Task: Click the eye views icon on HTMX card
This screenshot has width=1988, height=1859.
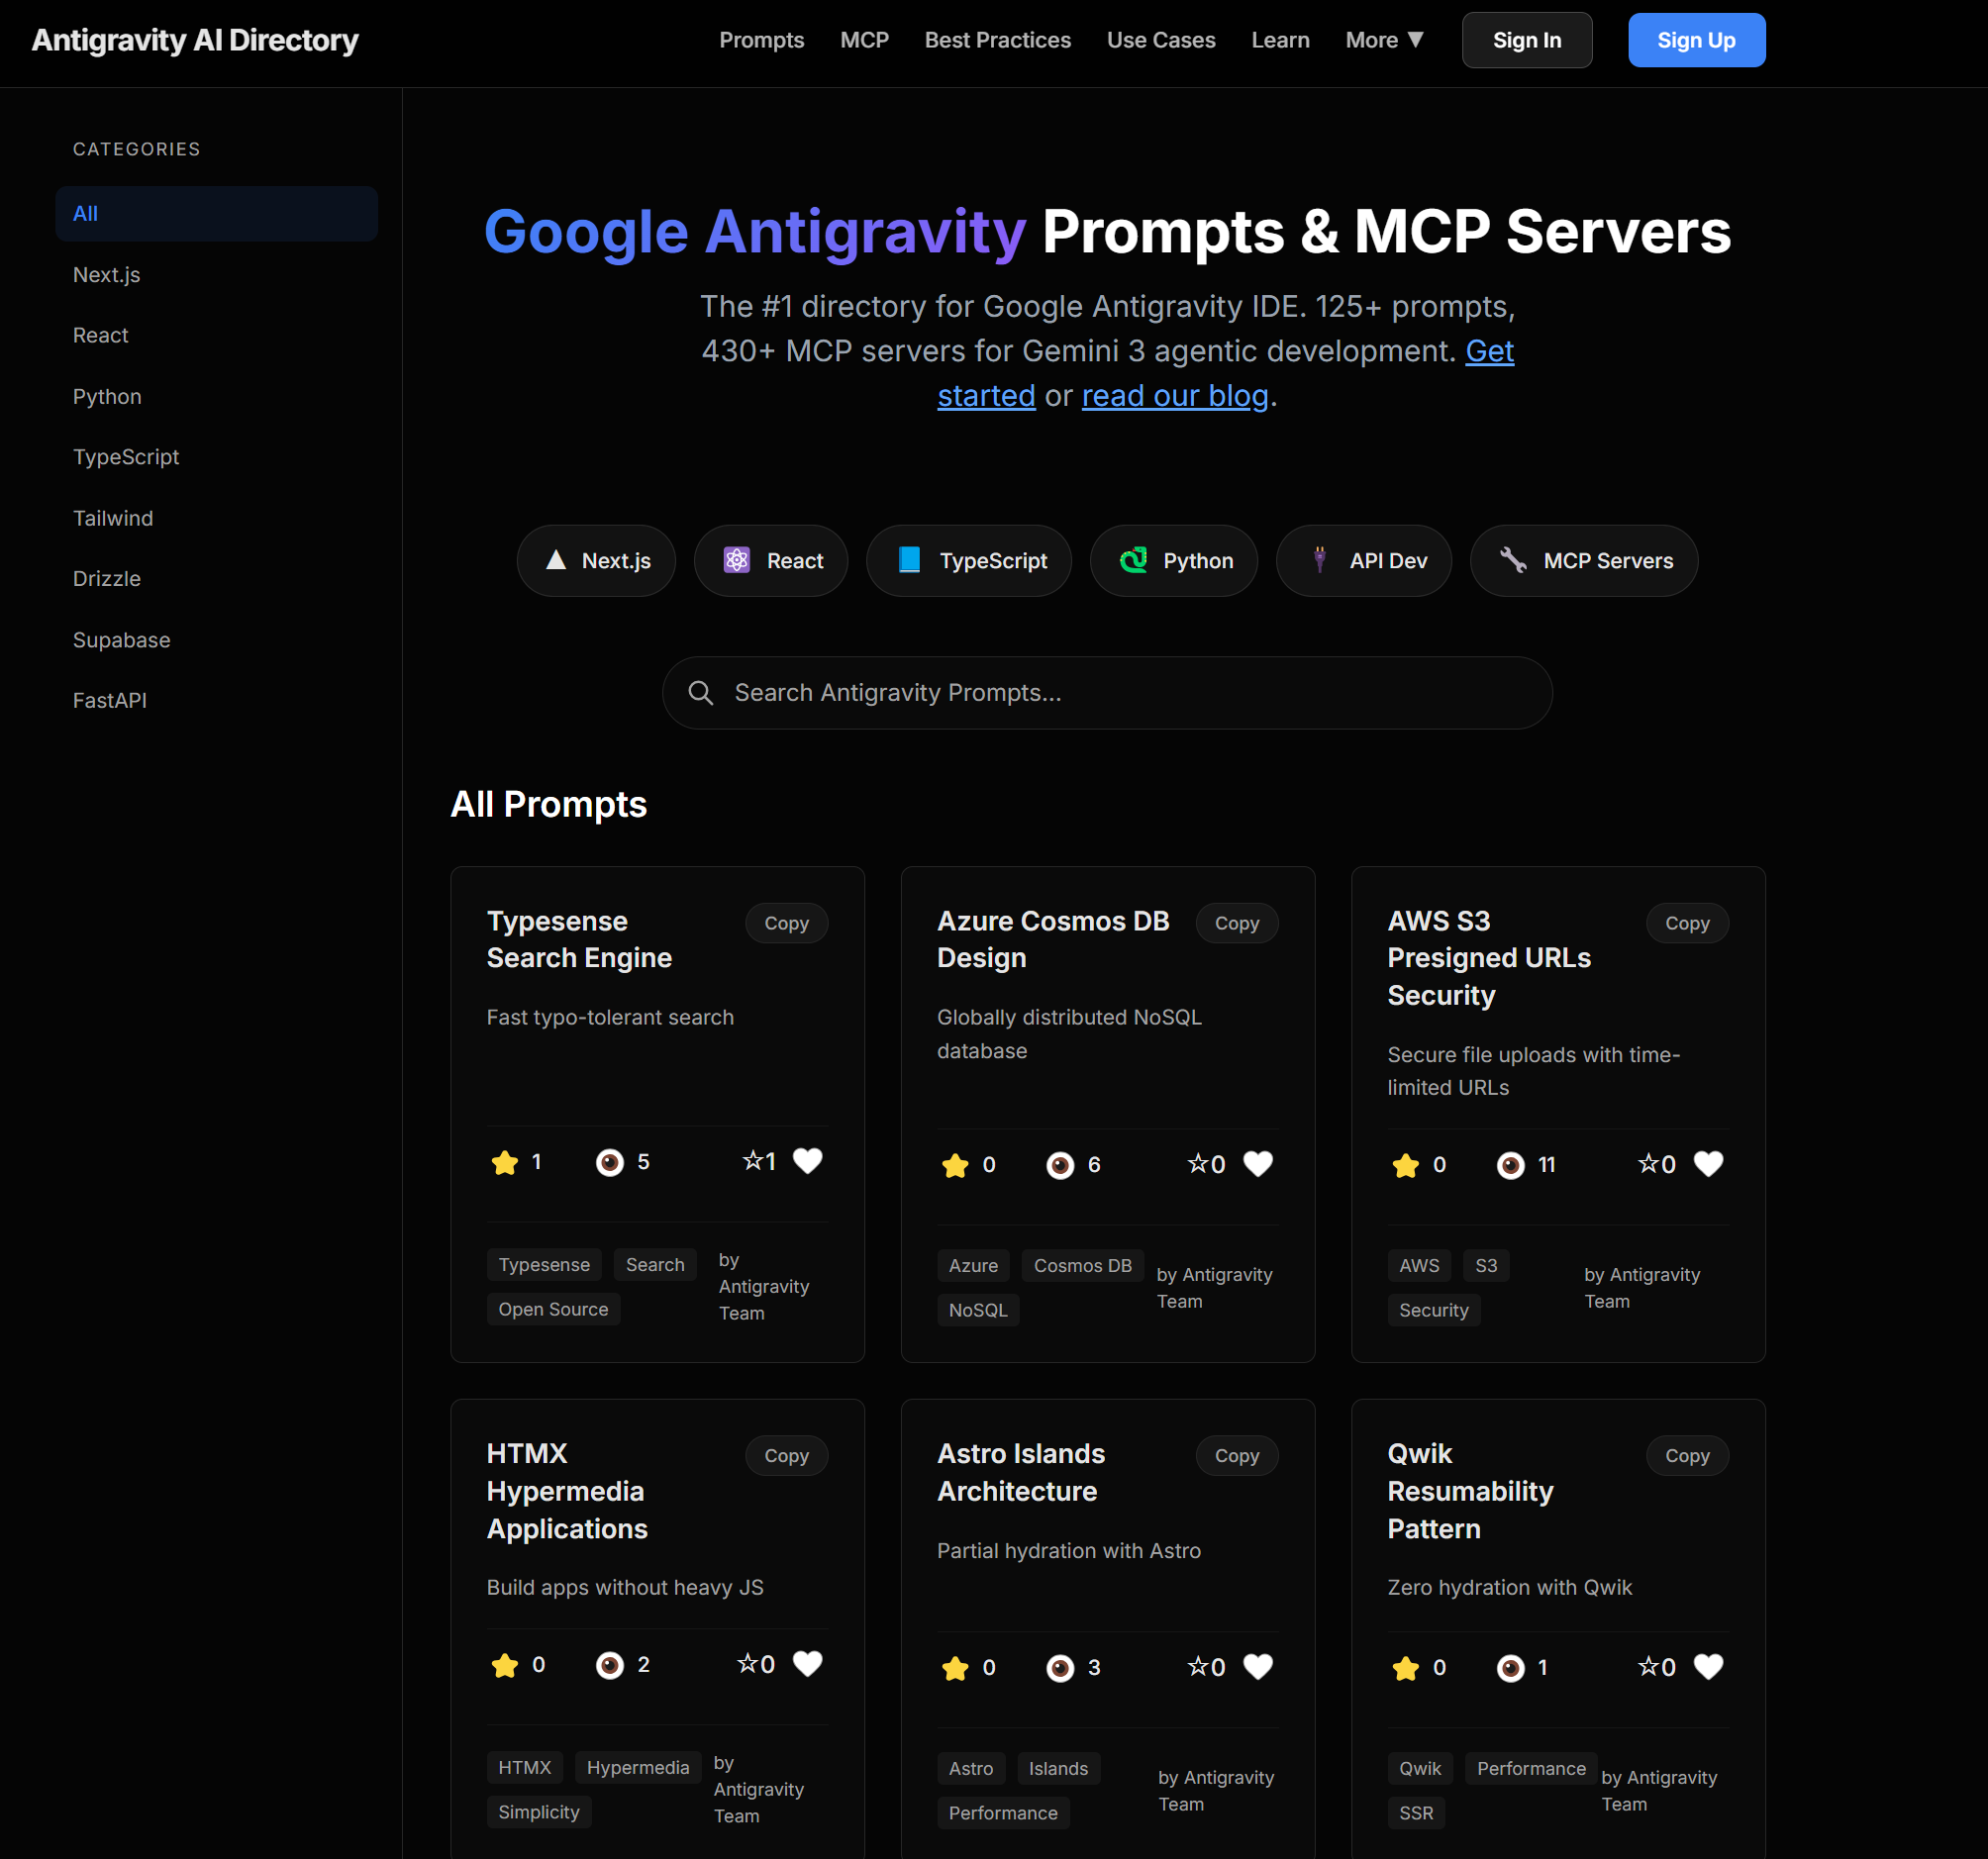Action: pos(609,1665)
